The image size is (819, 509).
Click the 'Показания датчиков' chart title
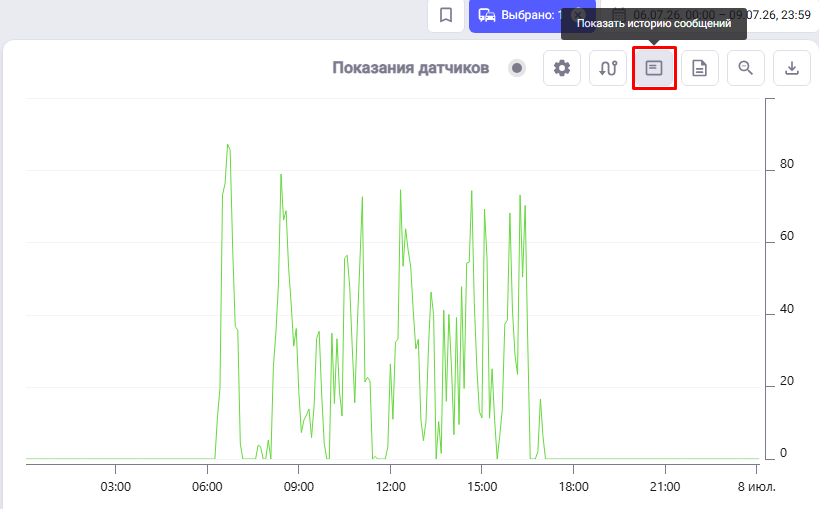(x=411, y=68)
